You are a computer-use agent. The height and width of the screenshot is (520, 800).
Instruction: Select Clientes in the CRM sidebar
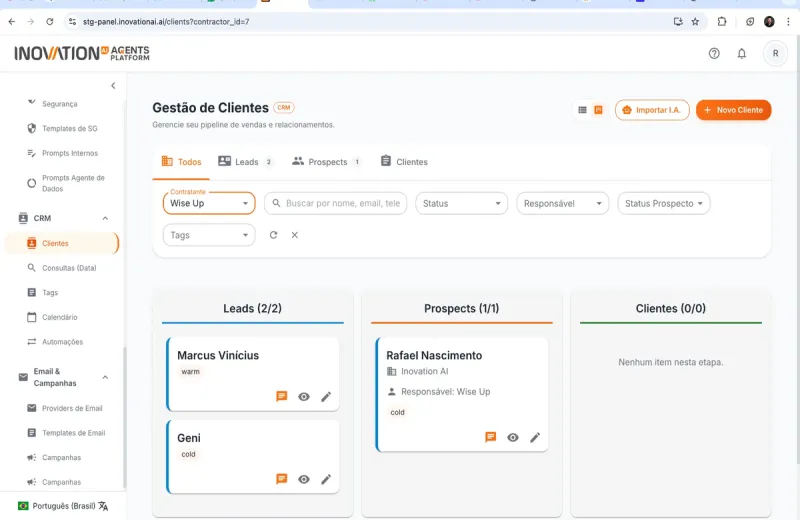[61, 243]
